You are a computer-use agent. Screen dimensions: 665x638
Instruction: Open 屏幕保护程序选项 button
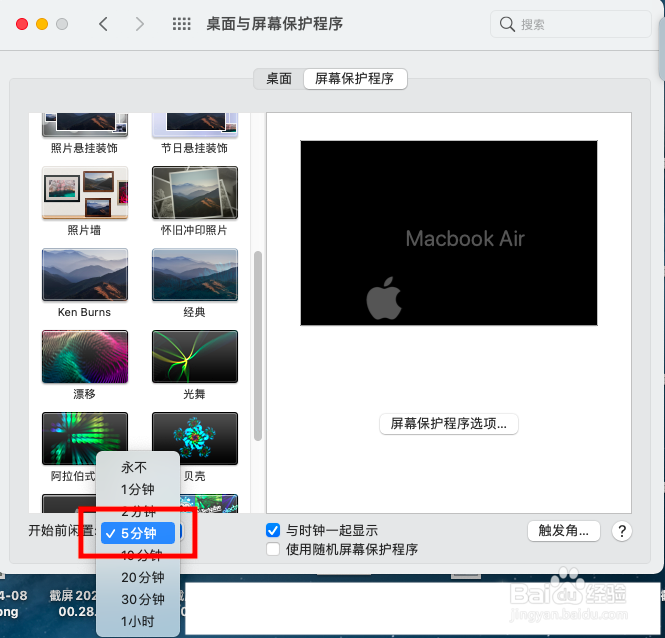tap(449, 424)
